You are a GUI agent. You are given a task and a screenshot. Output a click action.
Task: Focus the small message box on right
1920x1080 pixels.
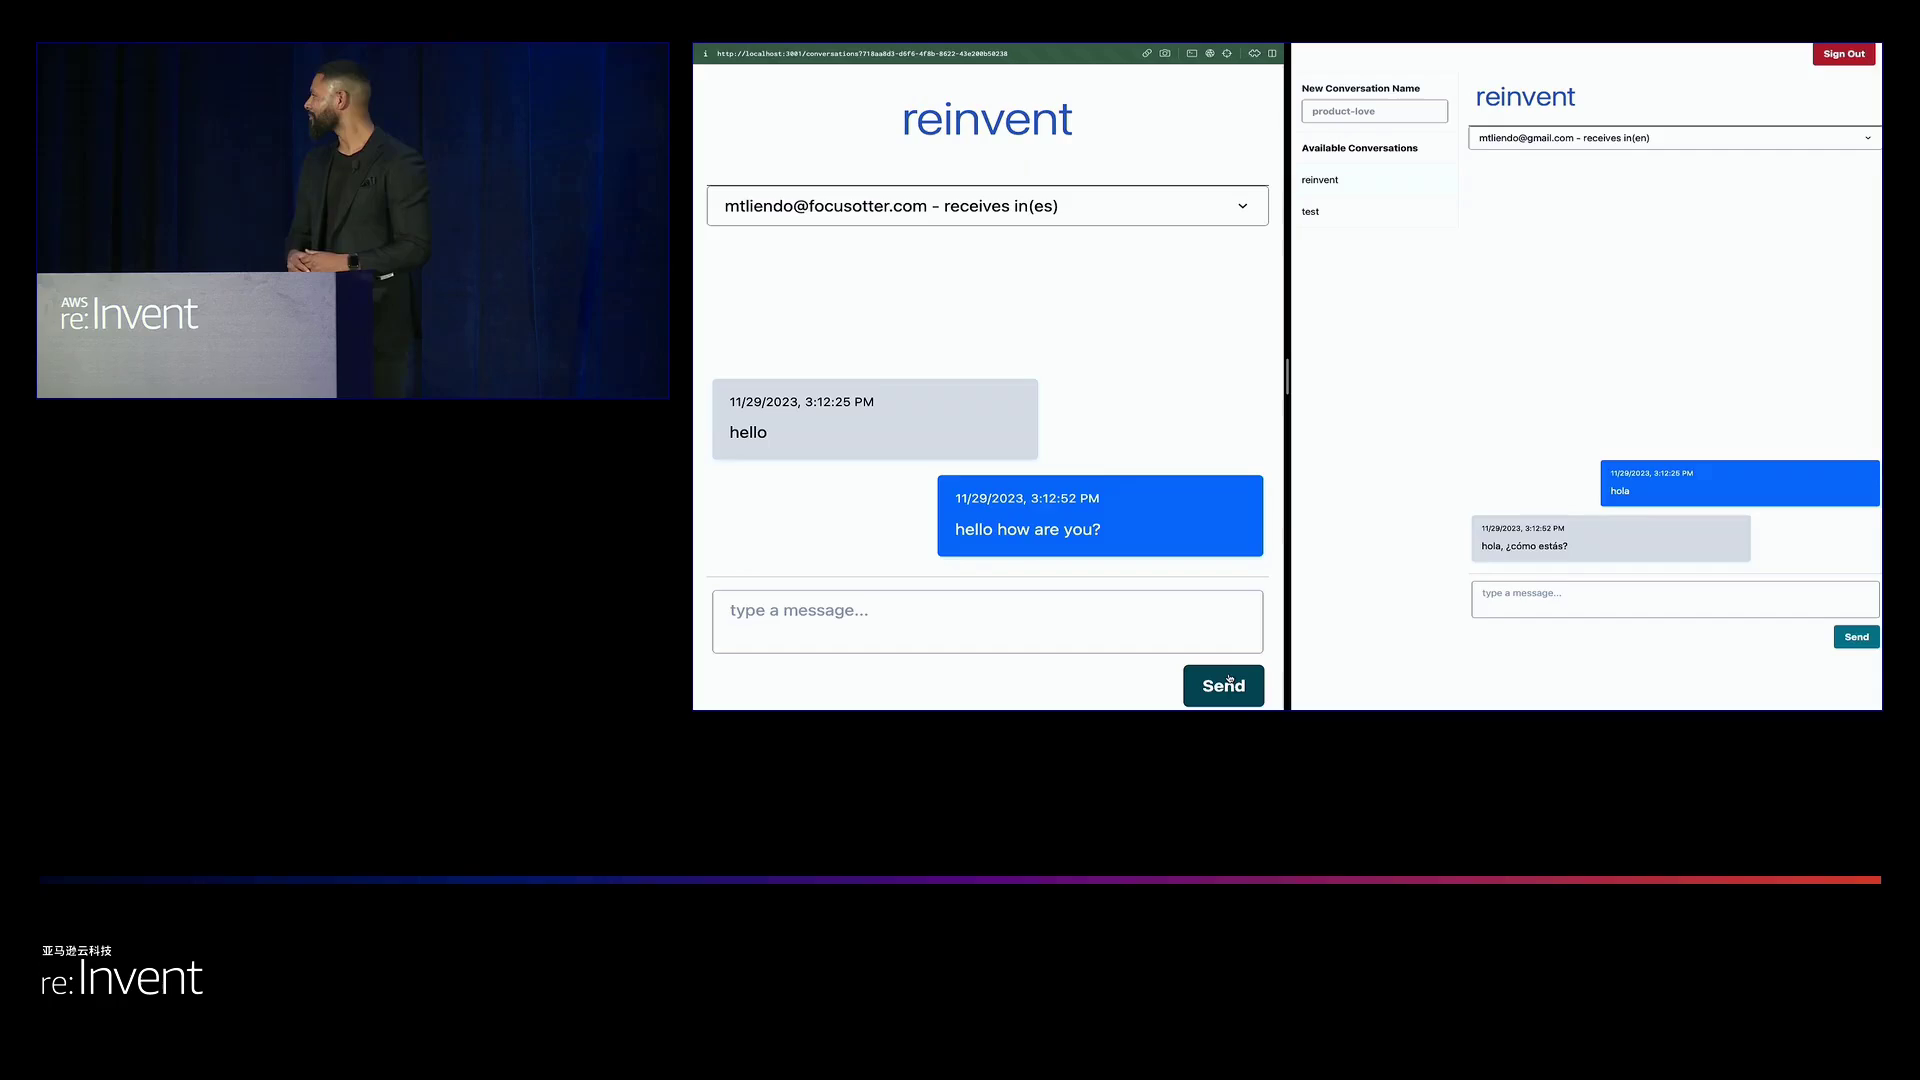[x=1674, y=599]
